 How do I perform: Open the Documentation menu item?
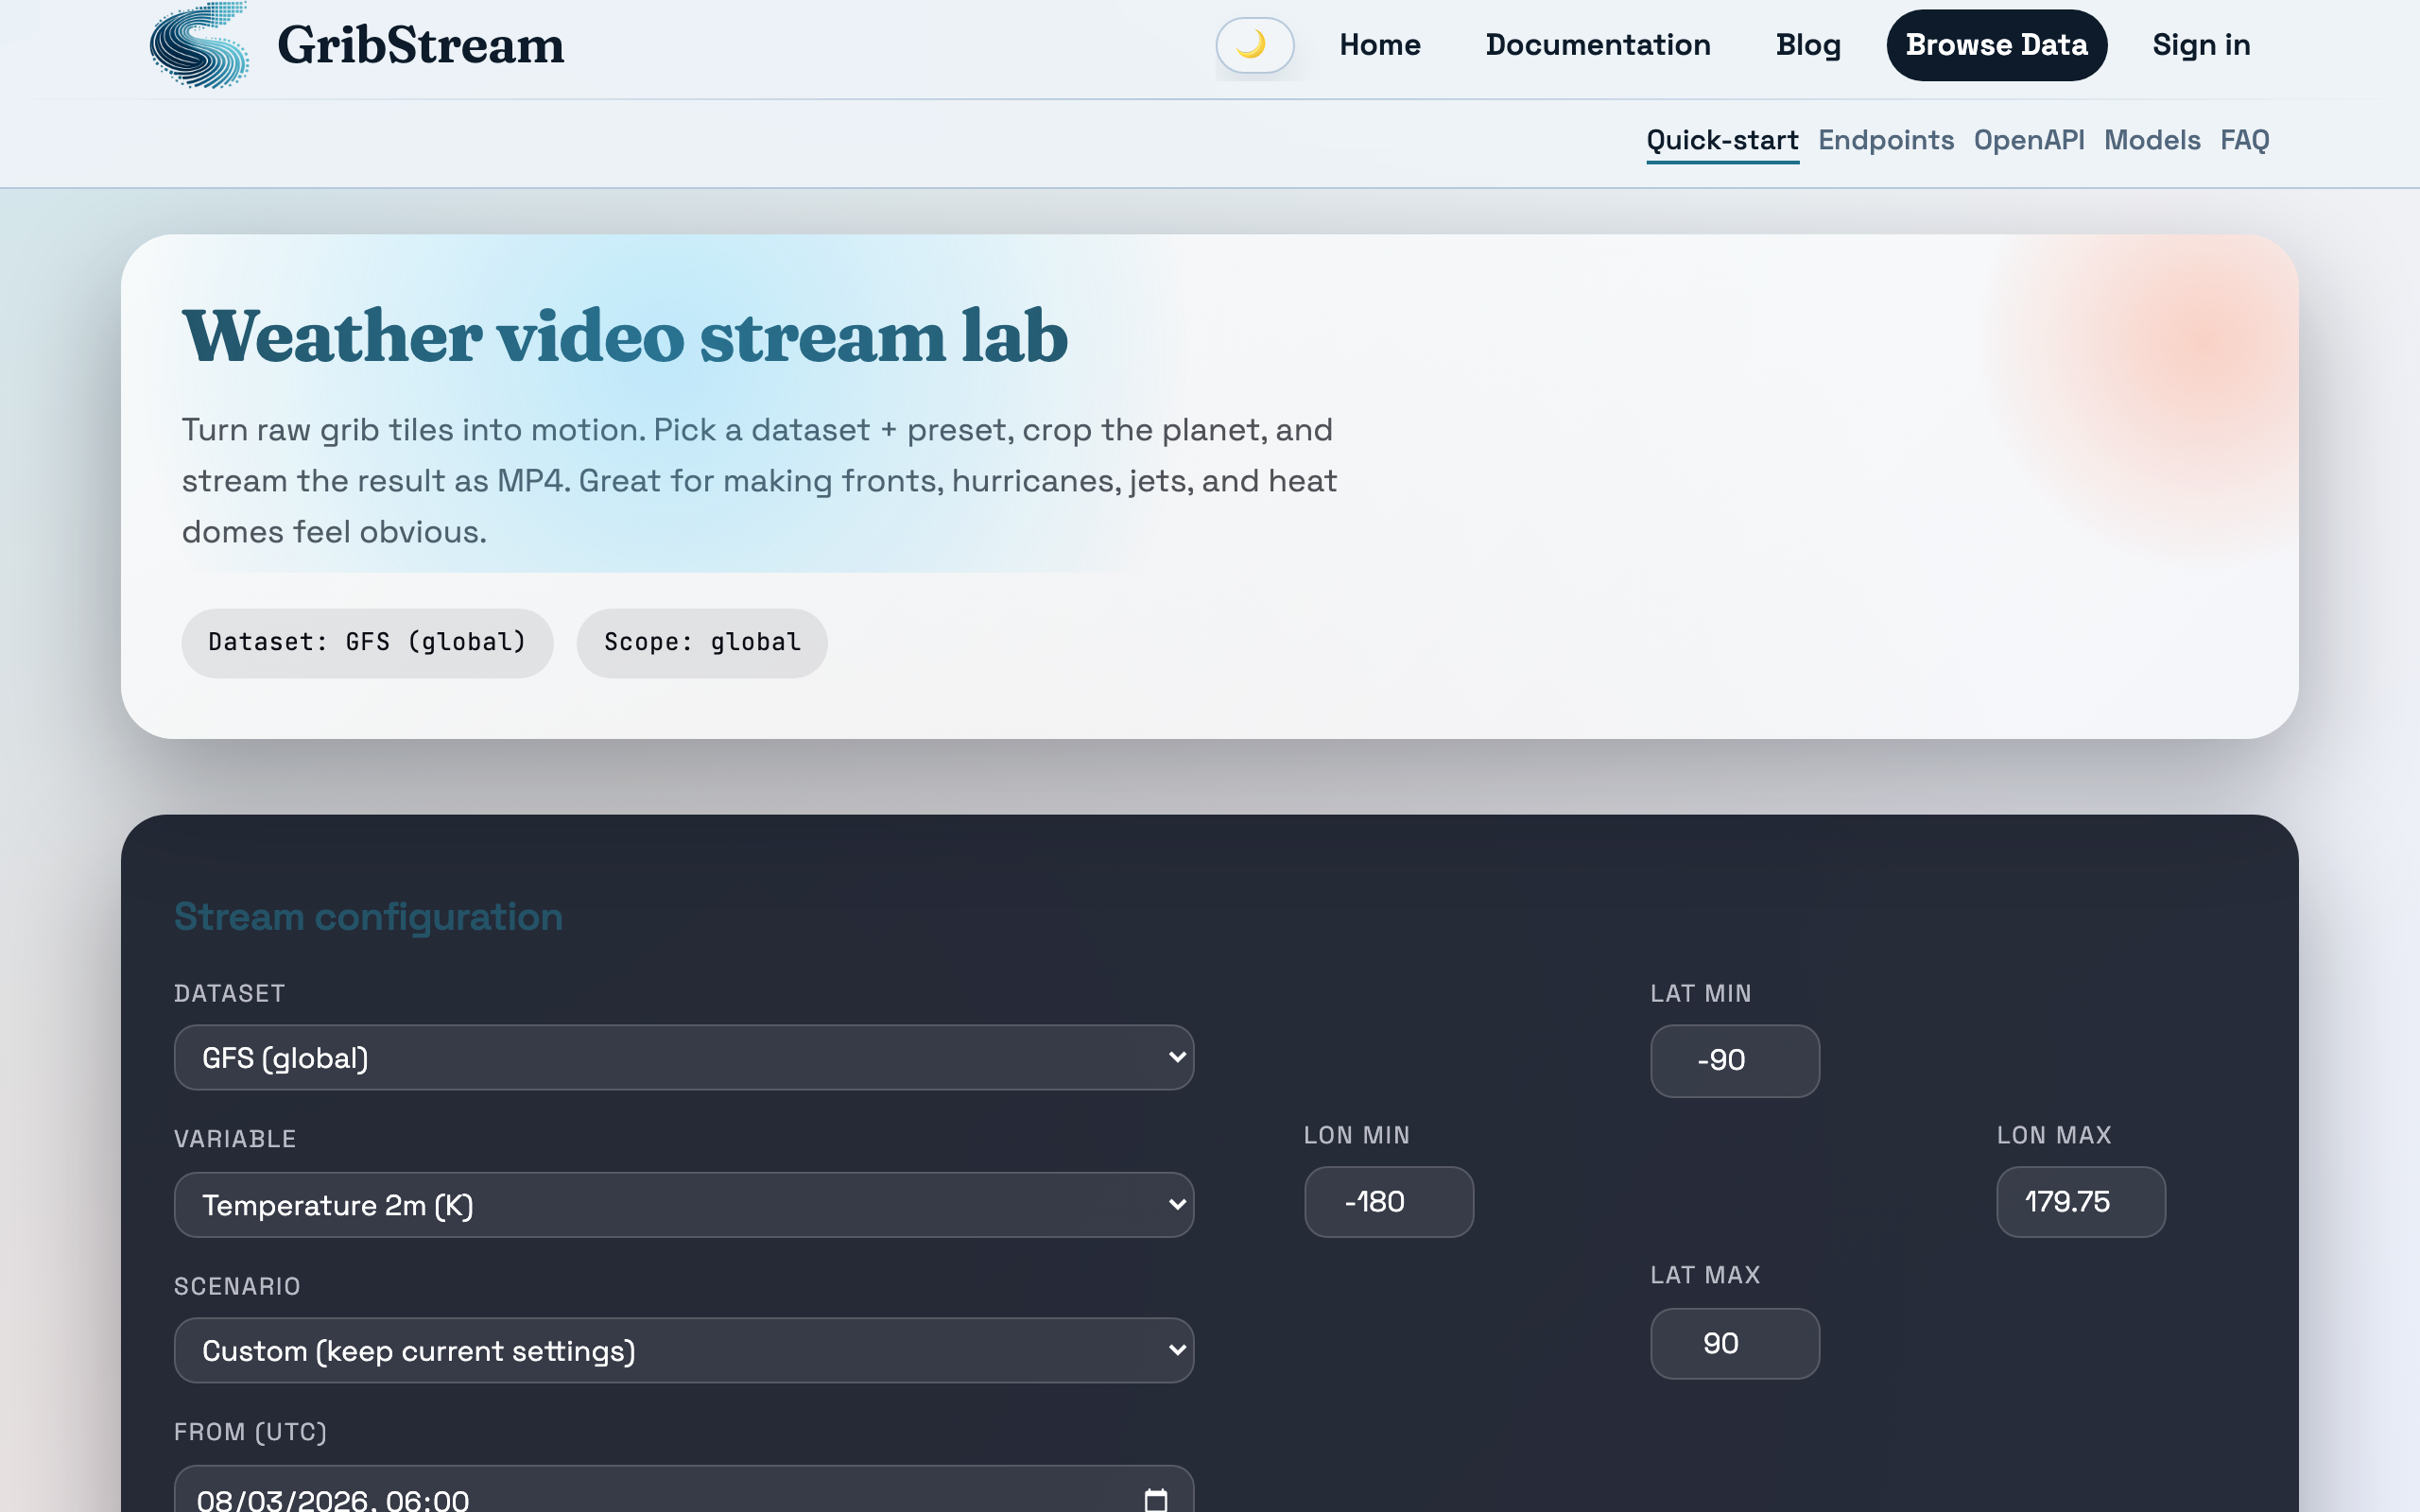1597,45
